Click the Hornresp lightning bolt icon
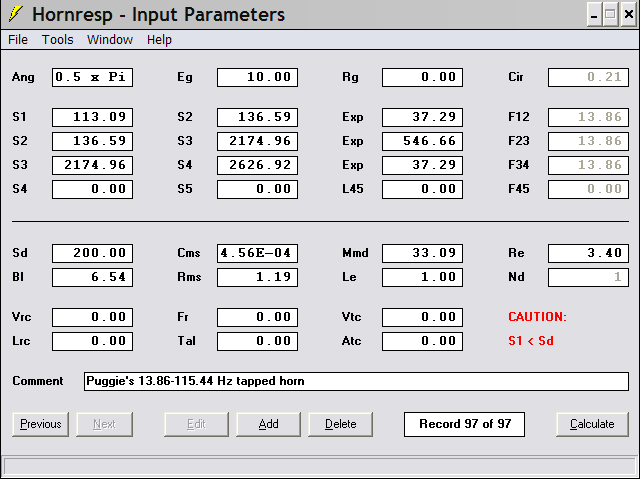The width and height of the screenshot is (640, 479). [15, 14]
